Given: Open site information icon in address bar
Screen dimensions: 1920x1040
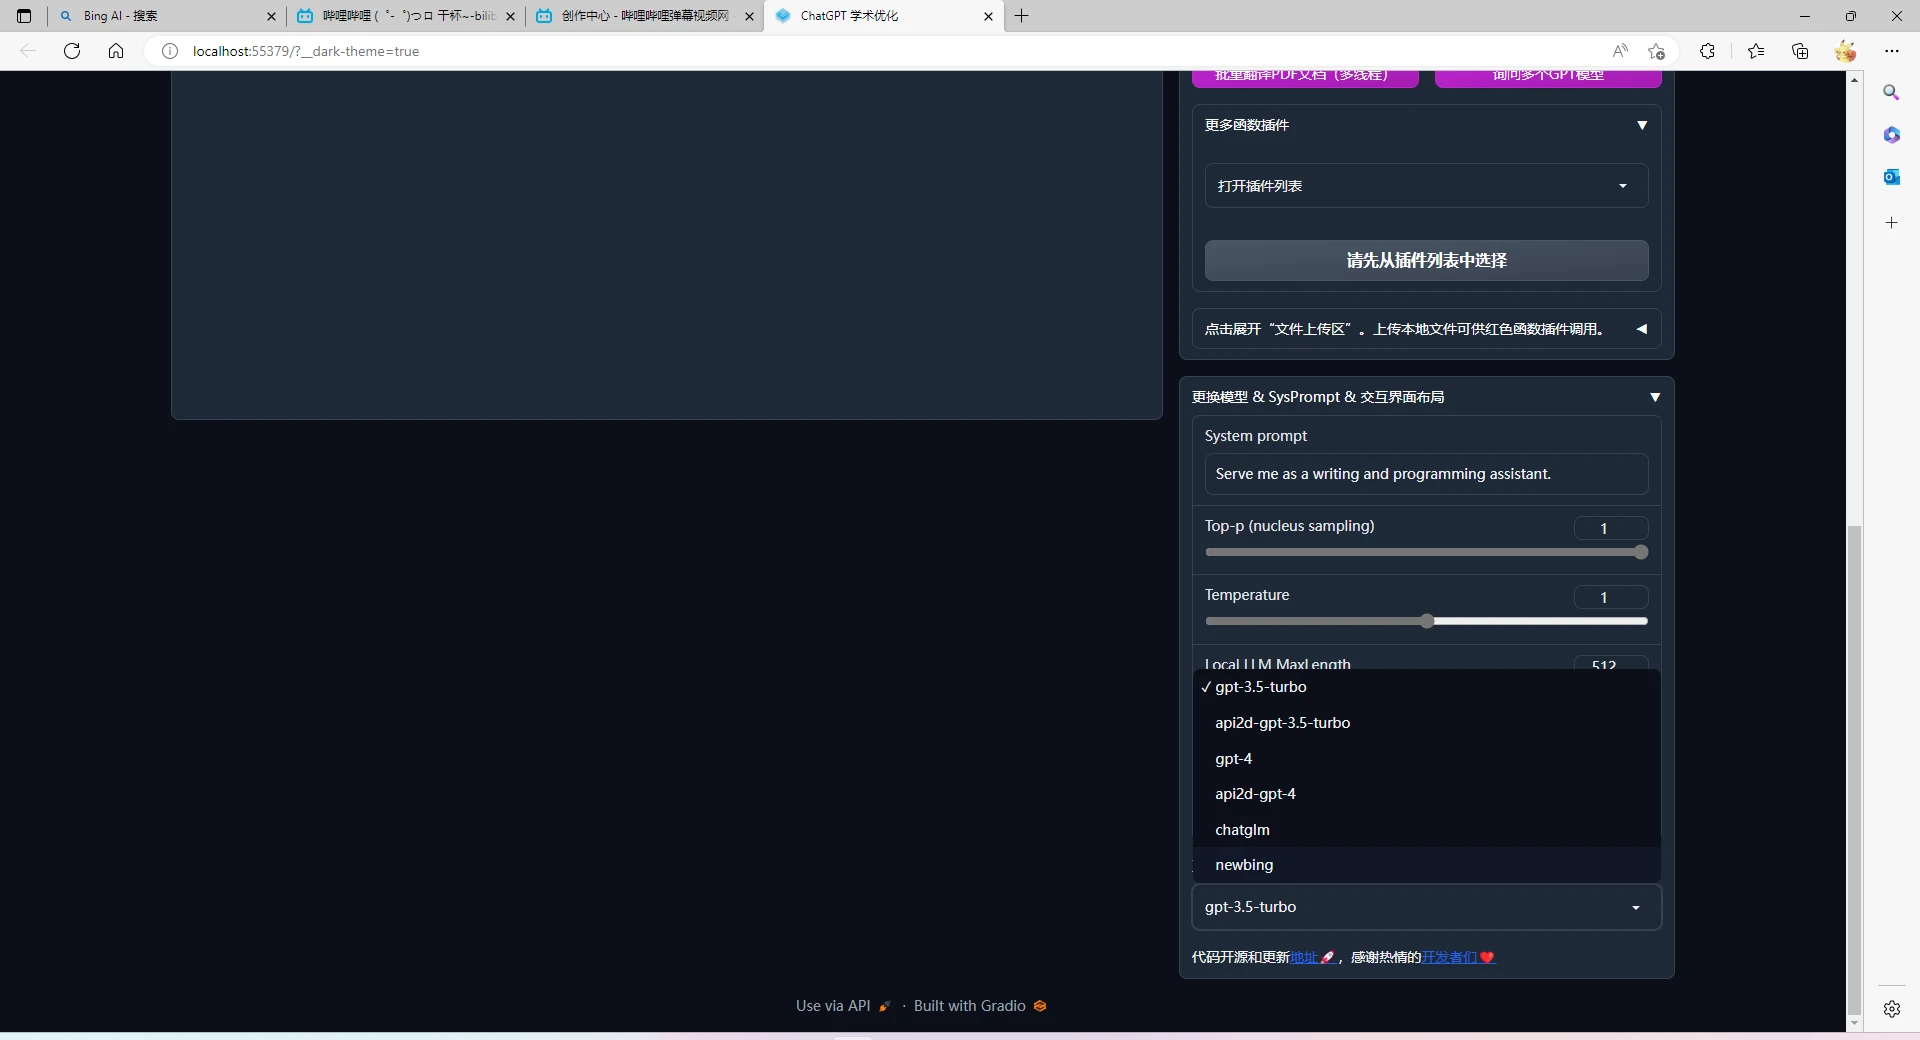Looking at the screenshot, I should (x=170, y=51).
